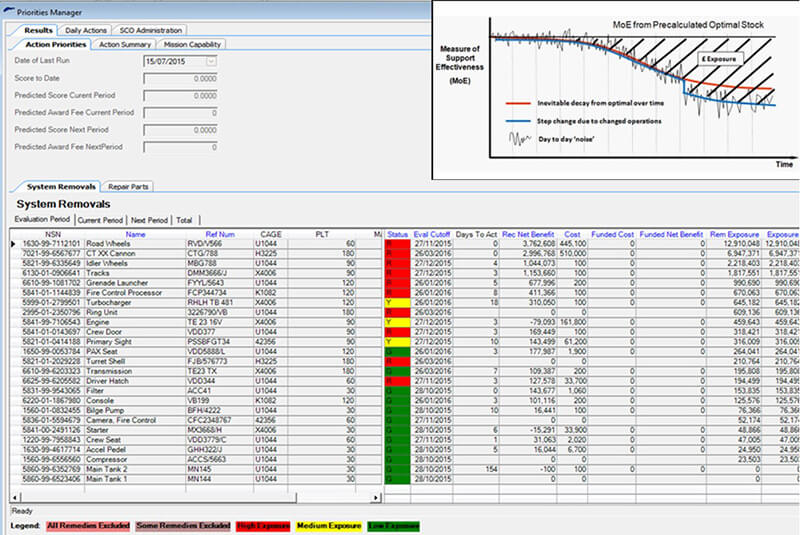Viewport: 800px width, 535px height.
Task: Click the Low Exposure legend swatch
Action: click(x=393, y=526)
